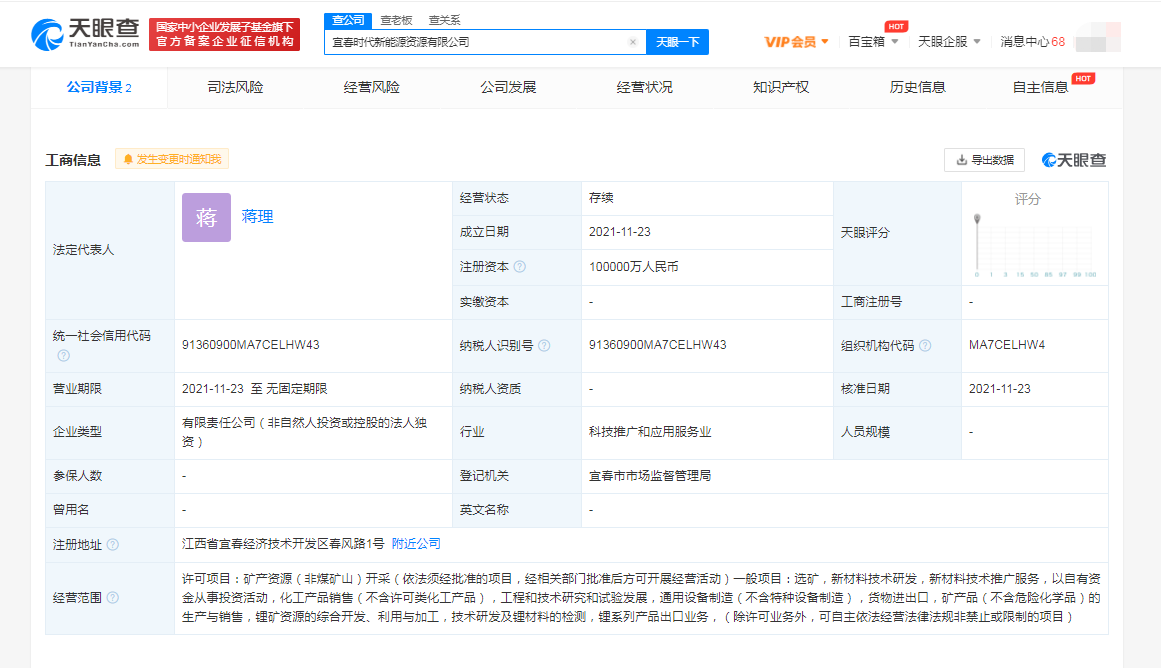Click industry value 科技推广和应用服务业
The width and height of the screenshot is (1161, 668).
[x=649, y=432]
